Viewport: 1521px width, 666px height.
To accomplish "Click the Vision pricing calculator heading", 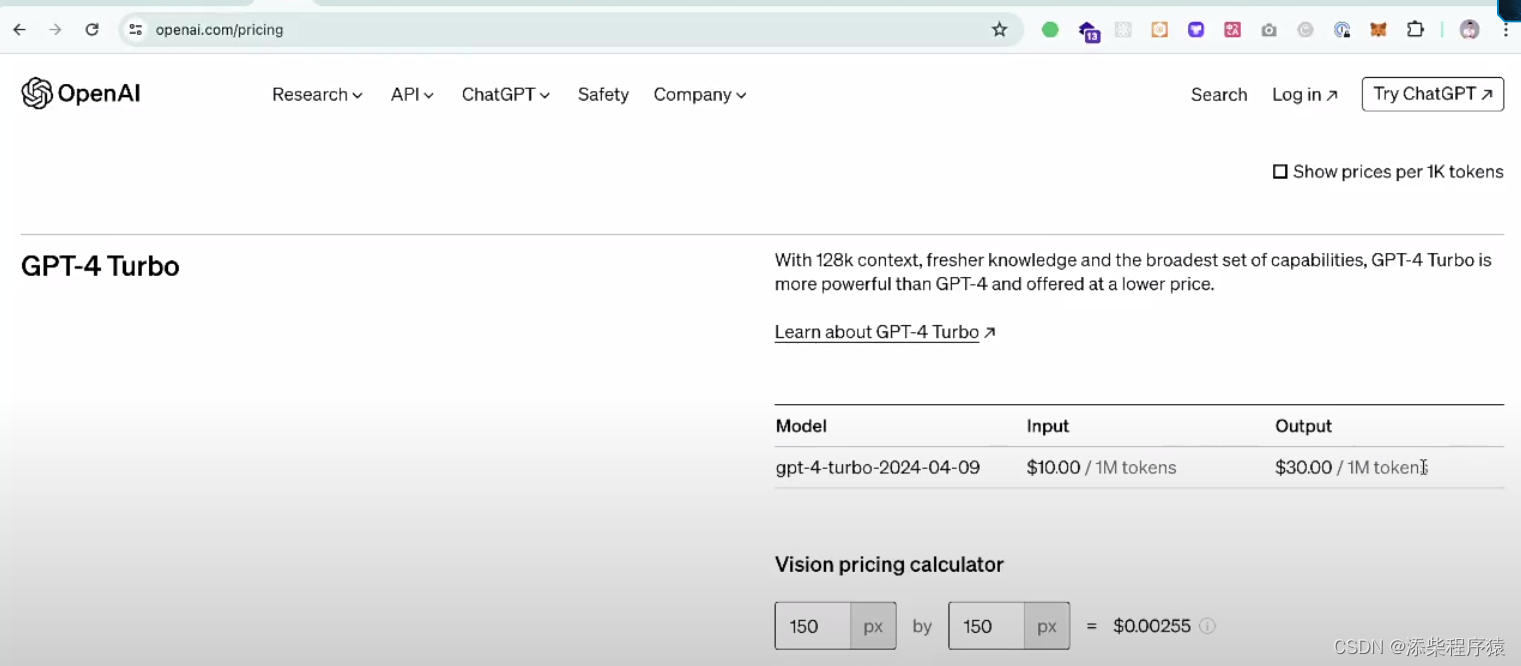I will pos(889,565).
